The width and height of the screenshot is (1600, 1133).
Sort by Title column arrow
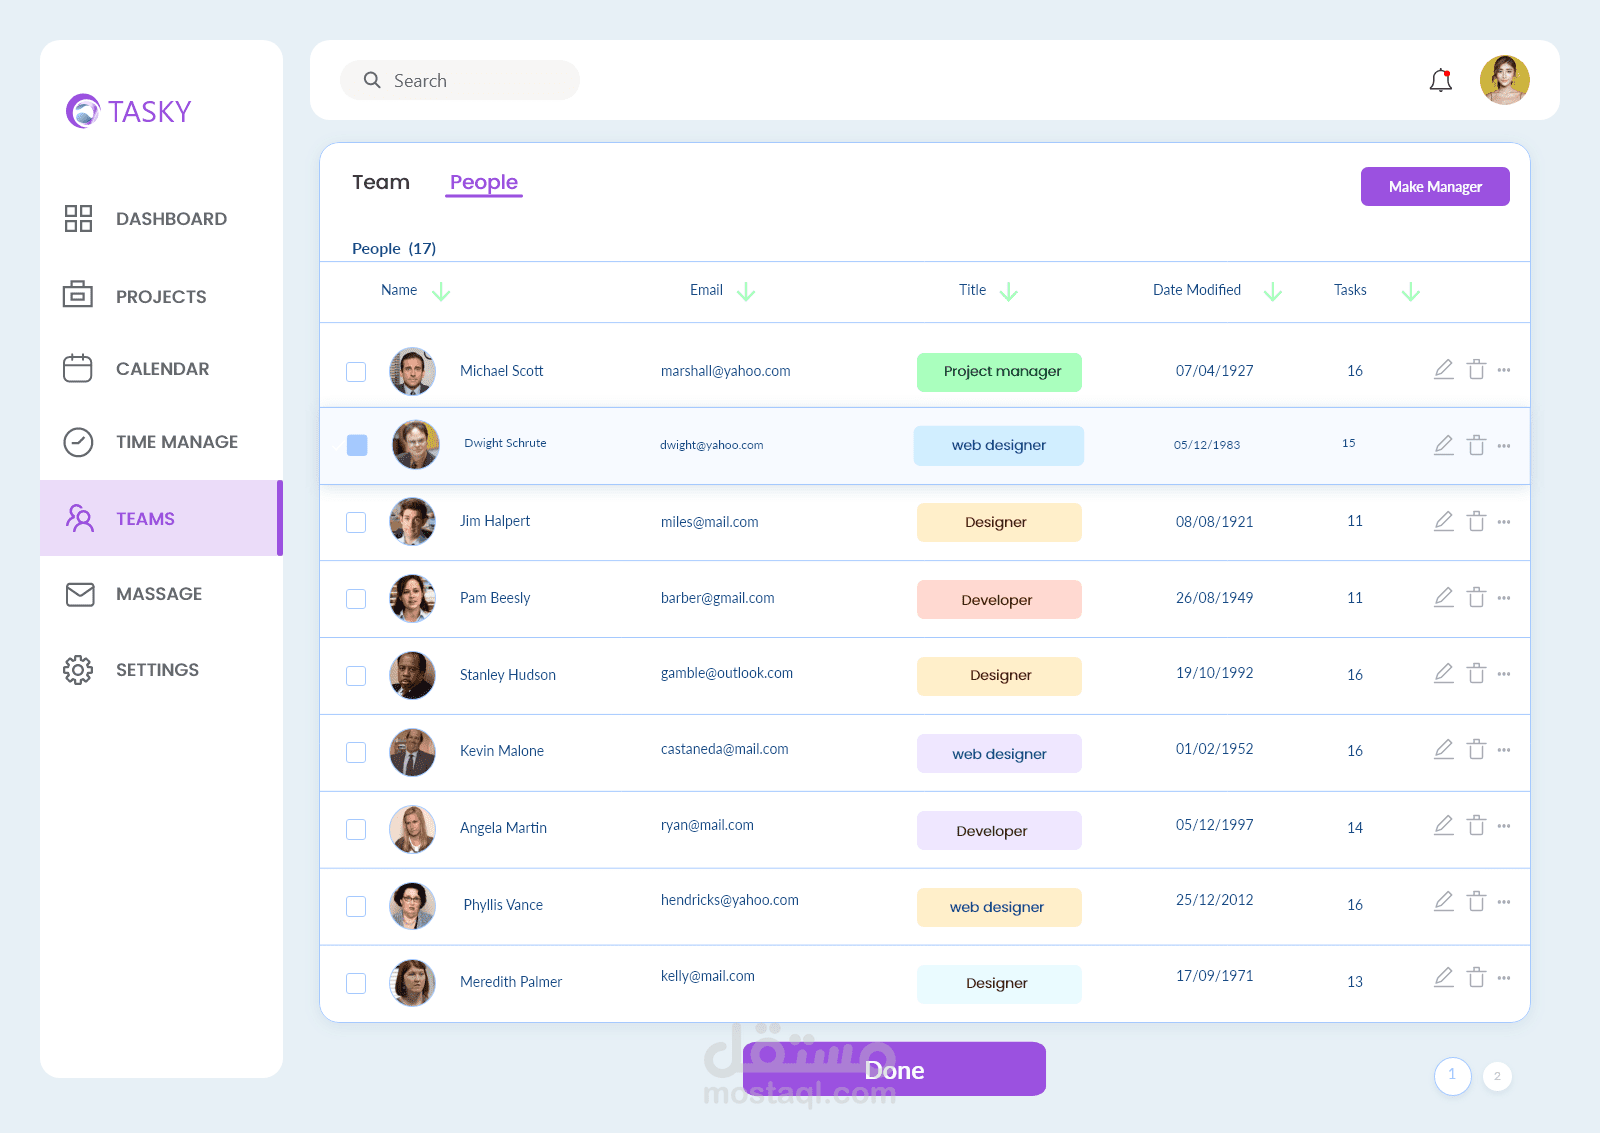click(x=1009, y=291)
